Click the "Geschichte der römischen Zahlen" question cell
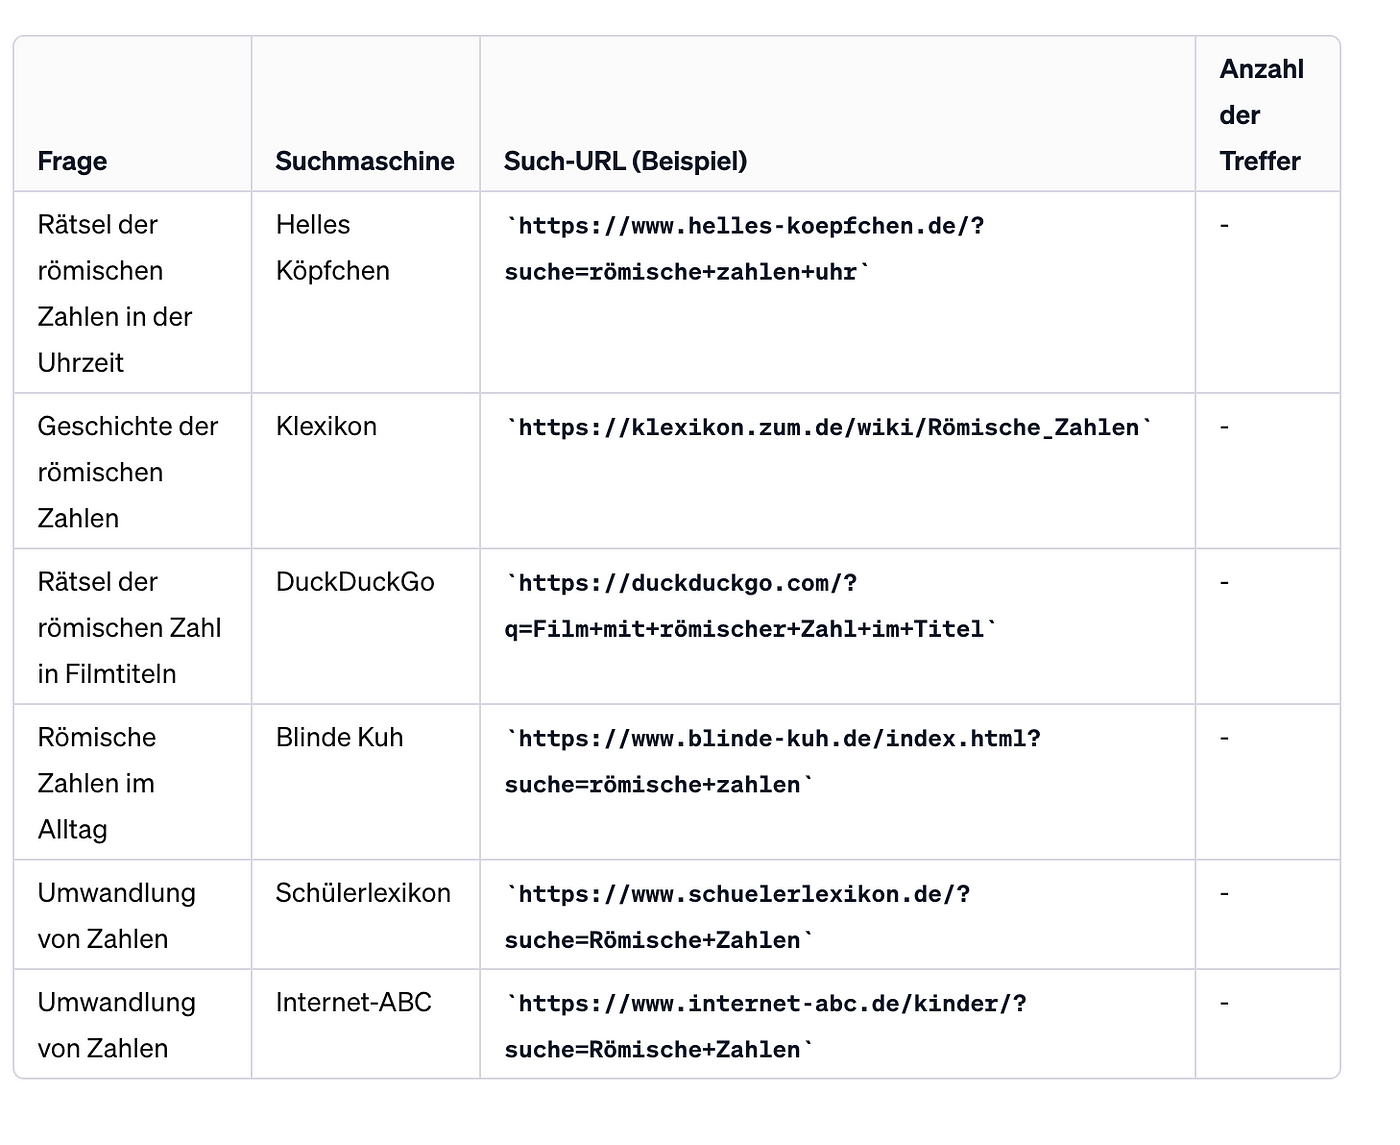Image resolution: width=1400 pixels, height=1145 pixels. [x=127, y=472]
